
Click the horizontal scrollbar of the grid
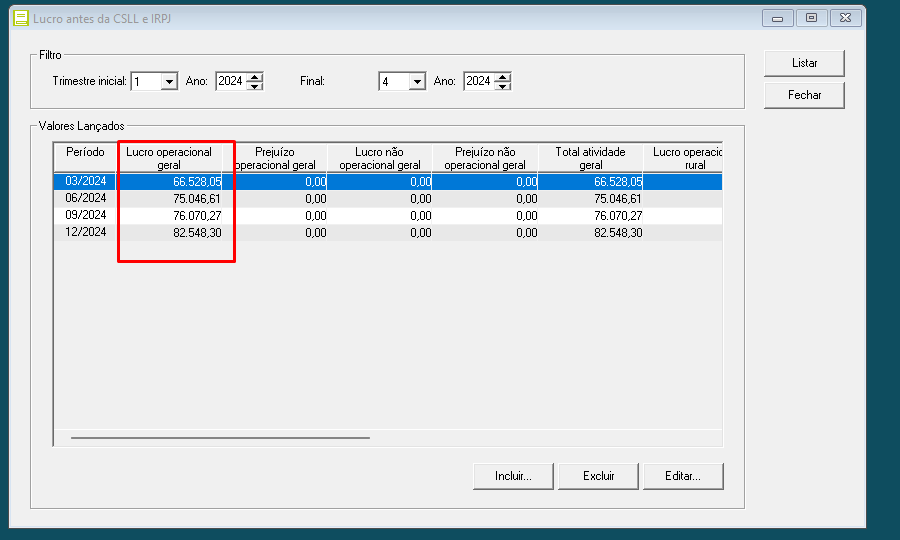(220, 437)
